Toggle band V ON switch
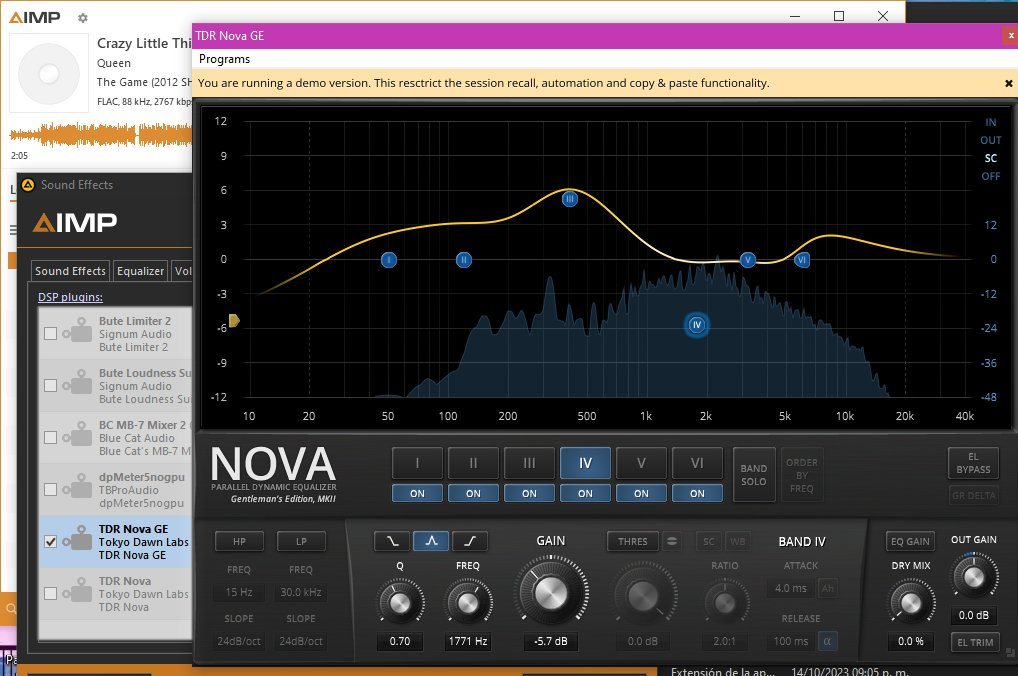1018x676 pixels. click(641, 494)
